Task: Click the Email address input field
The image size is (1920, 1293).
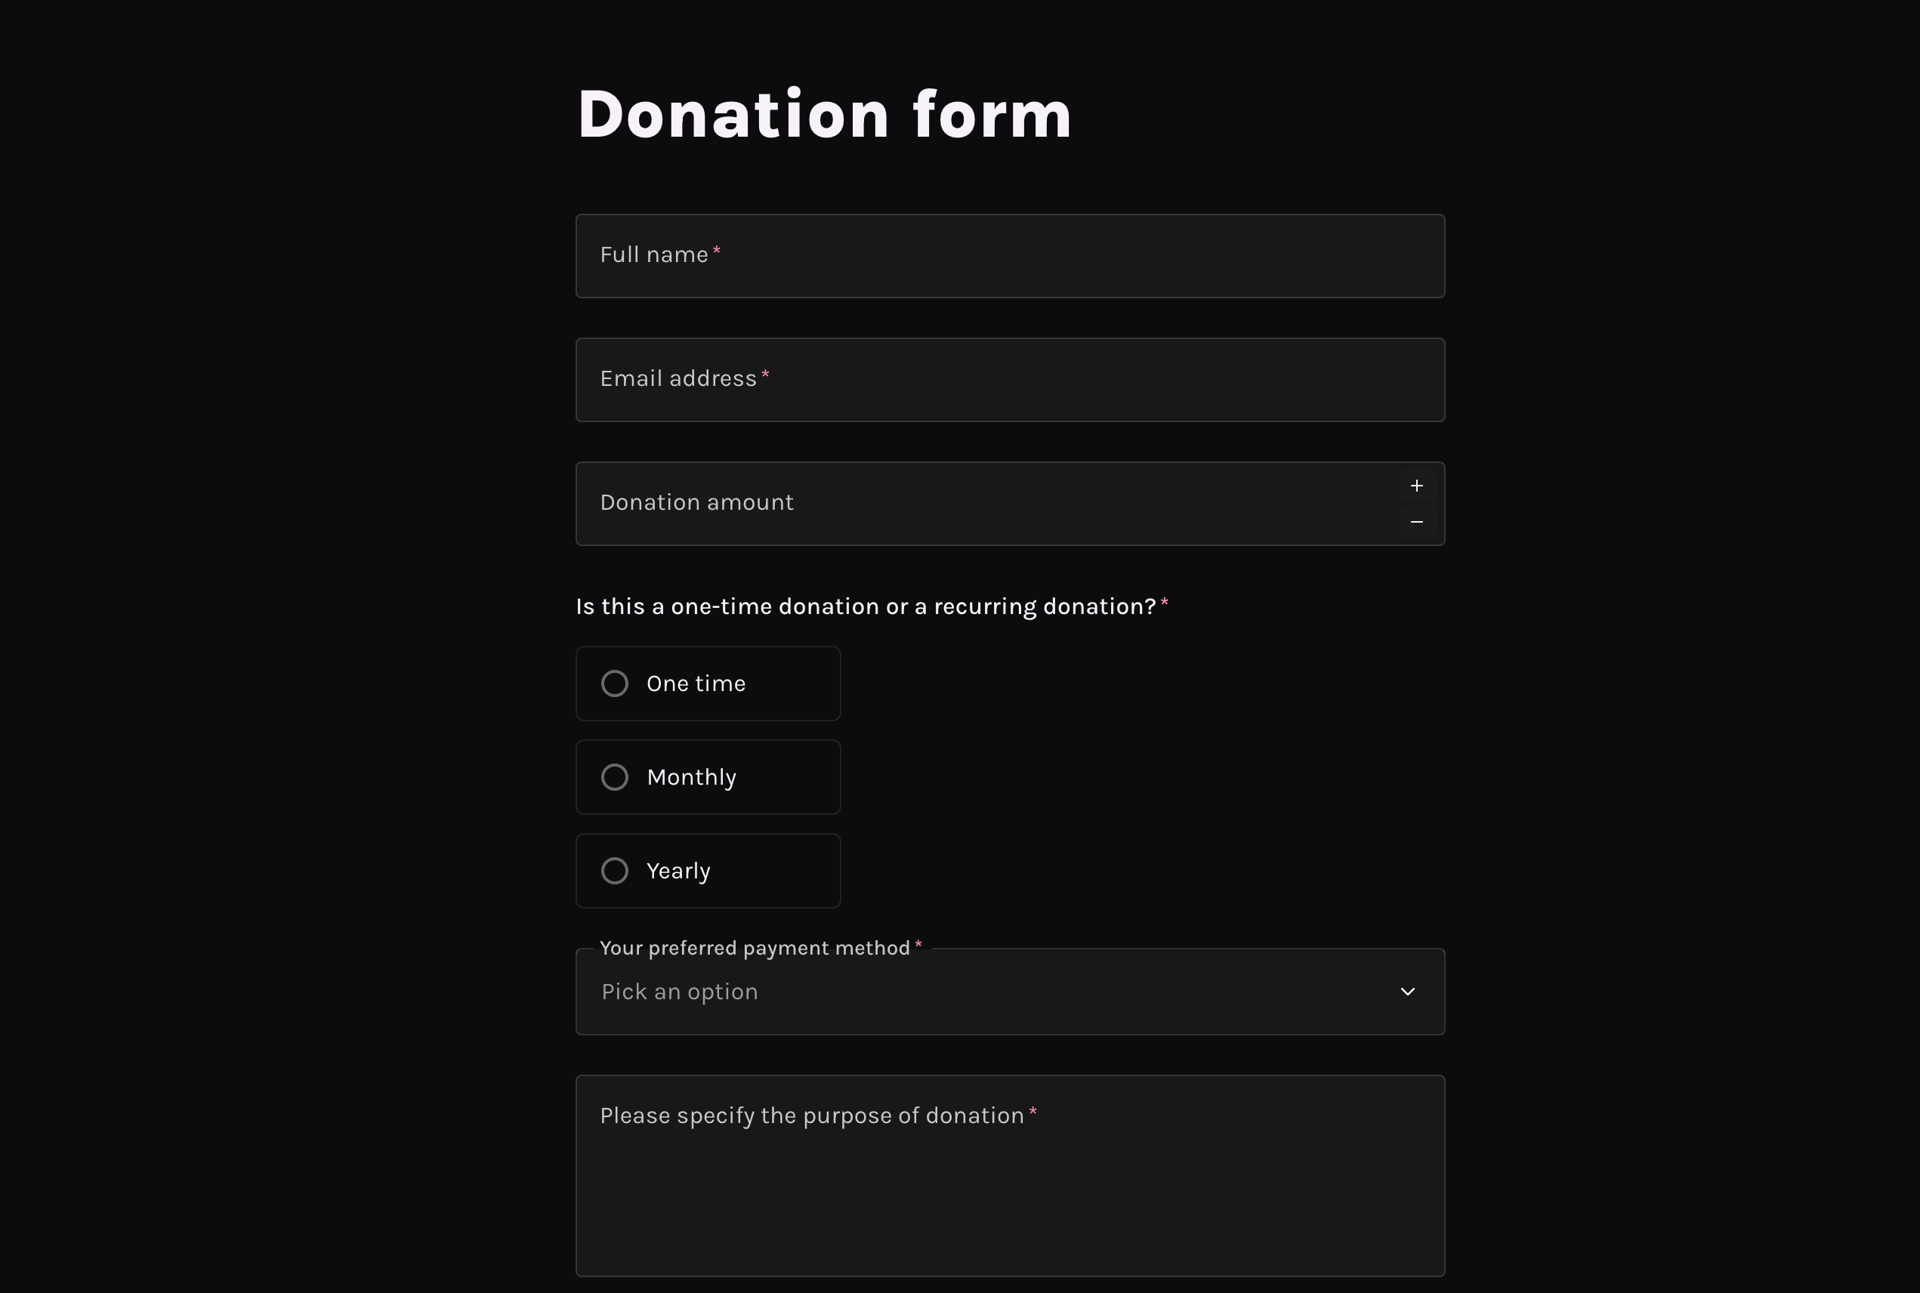Action: pos(1009,379)
